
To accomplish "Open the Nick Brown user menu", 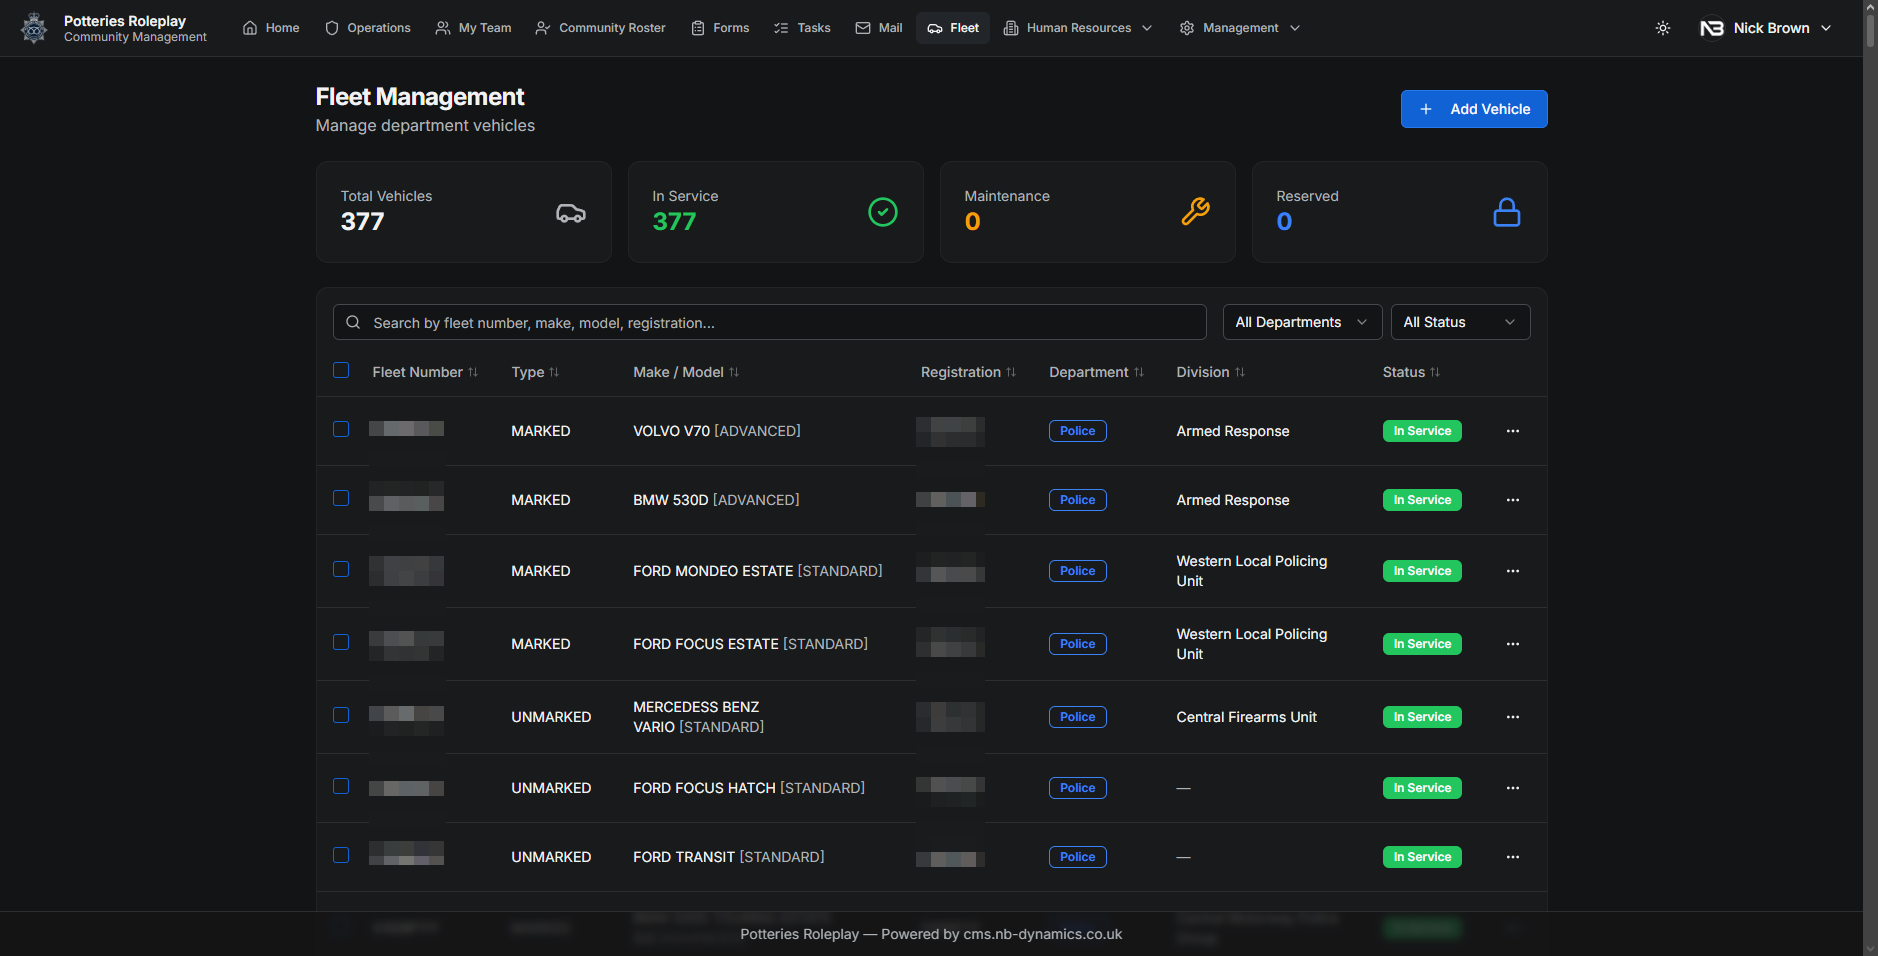I will coord(1766,28).
